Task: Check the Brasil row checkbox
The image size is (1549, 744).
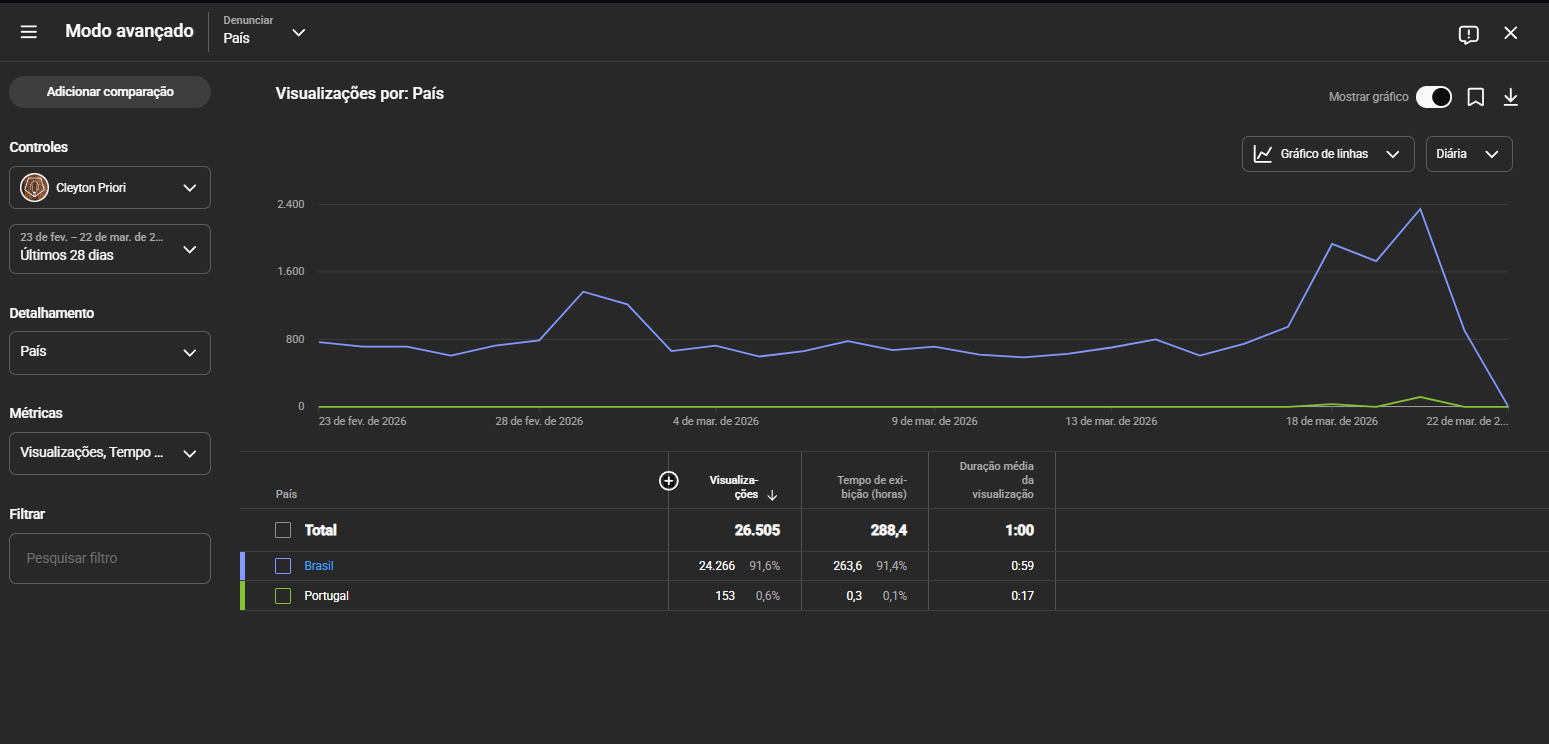Action: (x=283, y=566)
